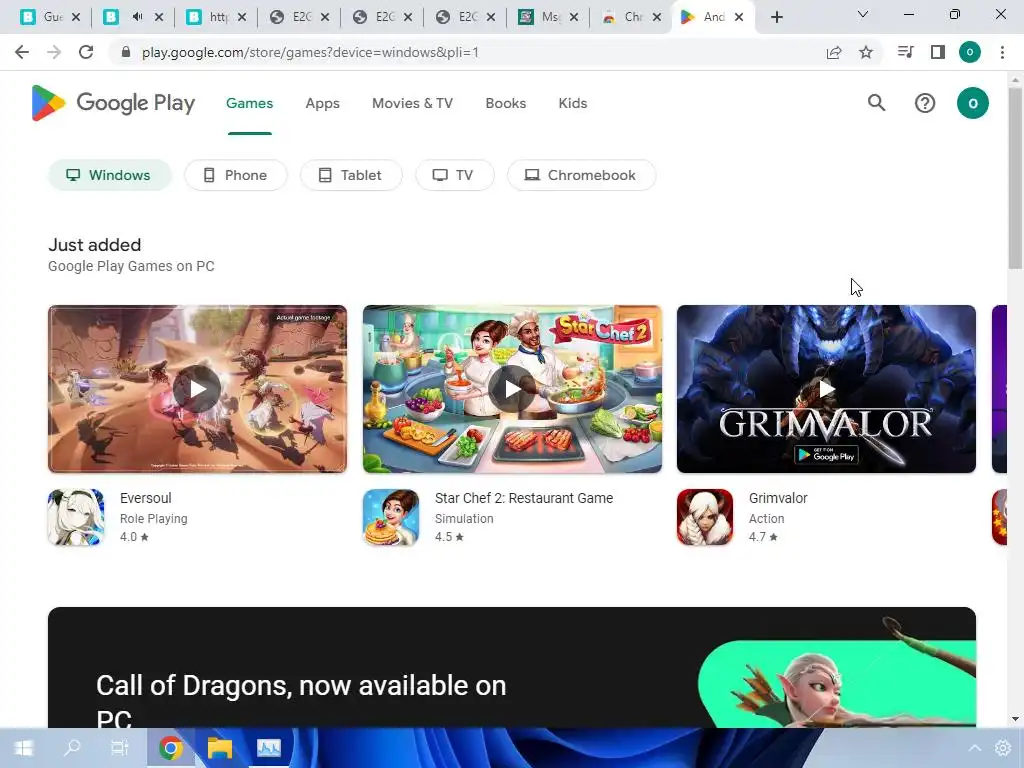Open the monitor app icon on taskbar
This screenshot has width=1024, height=768.
tap(269, 748)
